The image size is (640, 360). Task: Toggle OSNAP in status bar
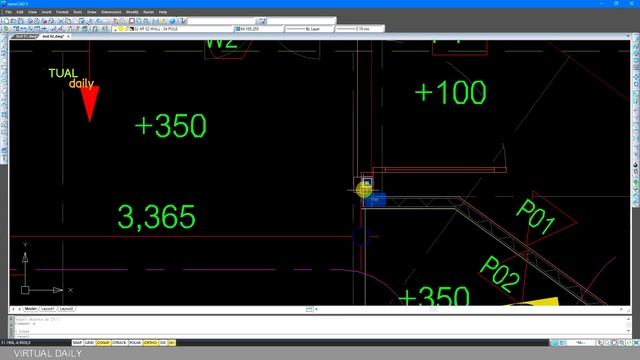(103, 343)
